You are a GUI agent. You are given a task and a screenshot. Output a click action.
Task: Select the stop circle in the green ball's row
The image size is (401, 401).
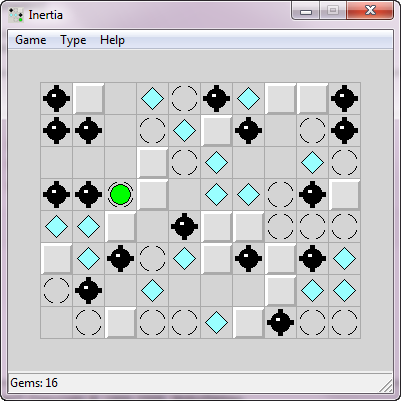point(280,194)
